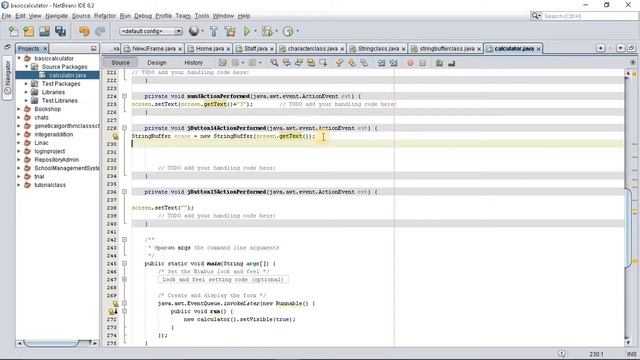This screenshot has width=640, height=360.
Task: Click the Previous Bookmark icon
Action: pos(339,63)
